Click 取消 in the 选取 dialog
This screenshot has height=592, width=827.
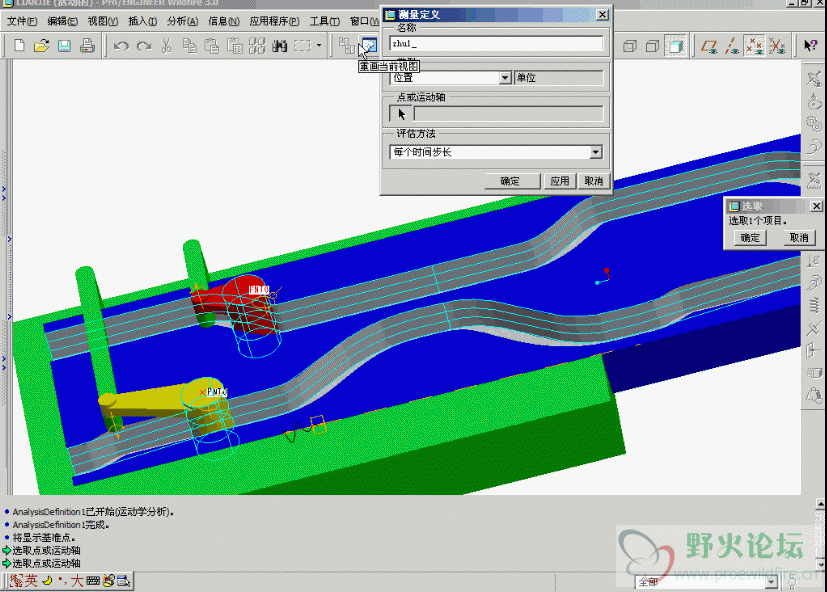pos(799,237)
